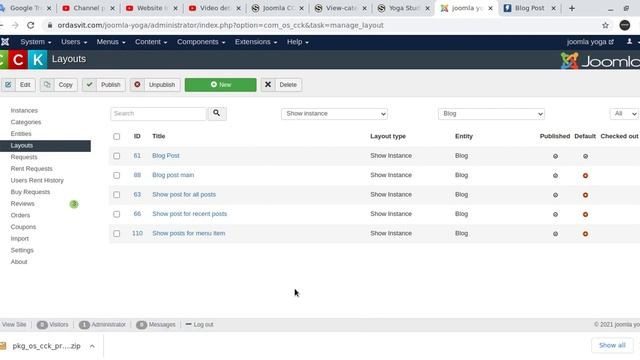Screen dimensions: 640x360
Task: Toggle published status for Show posts for menu item
Action: [x=555, y=234]
